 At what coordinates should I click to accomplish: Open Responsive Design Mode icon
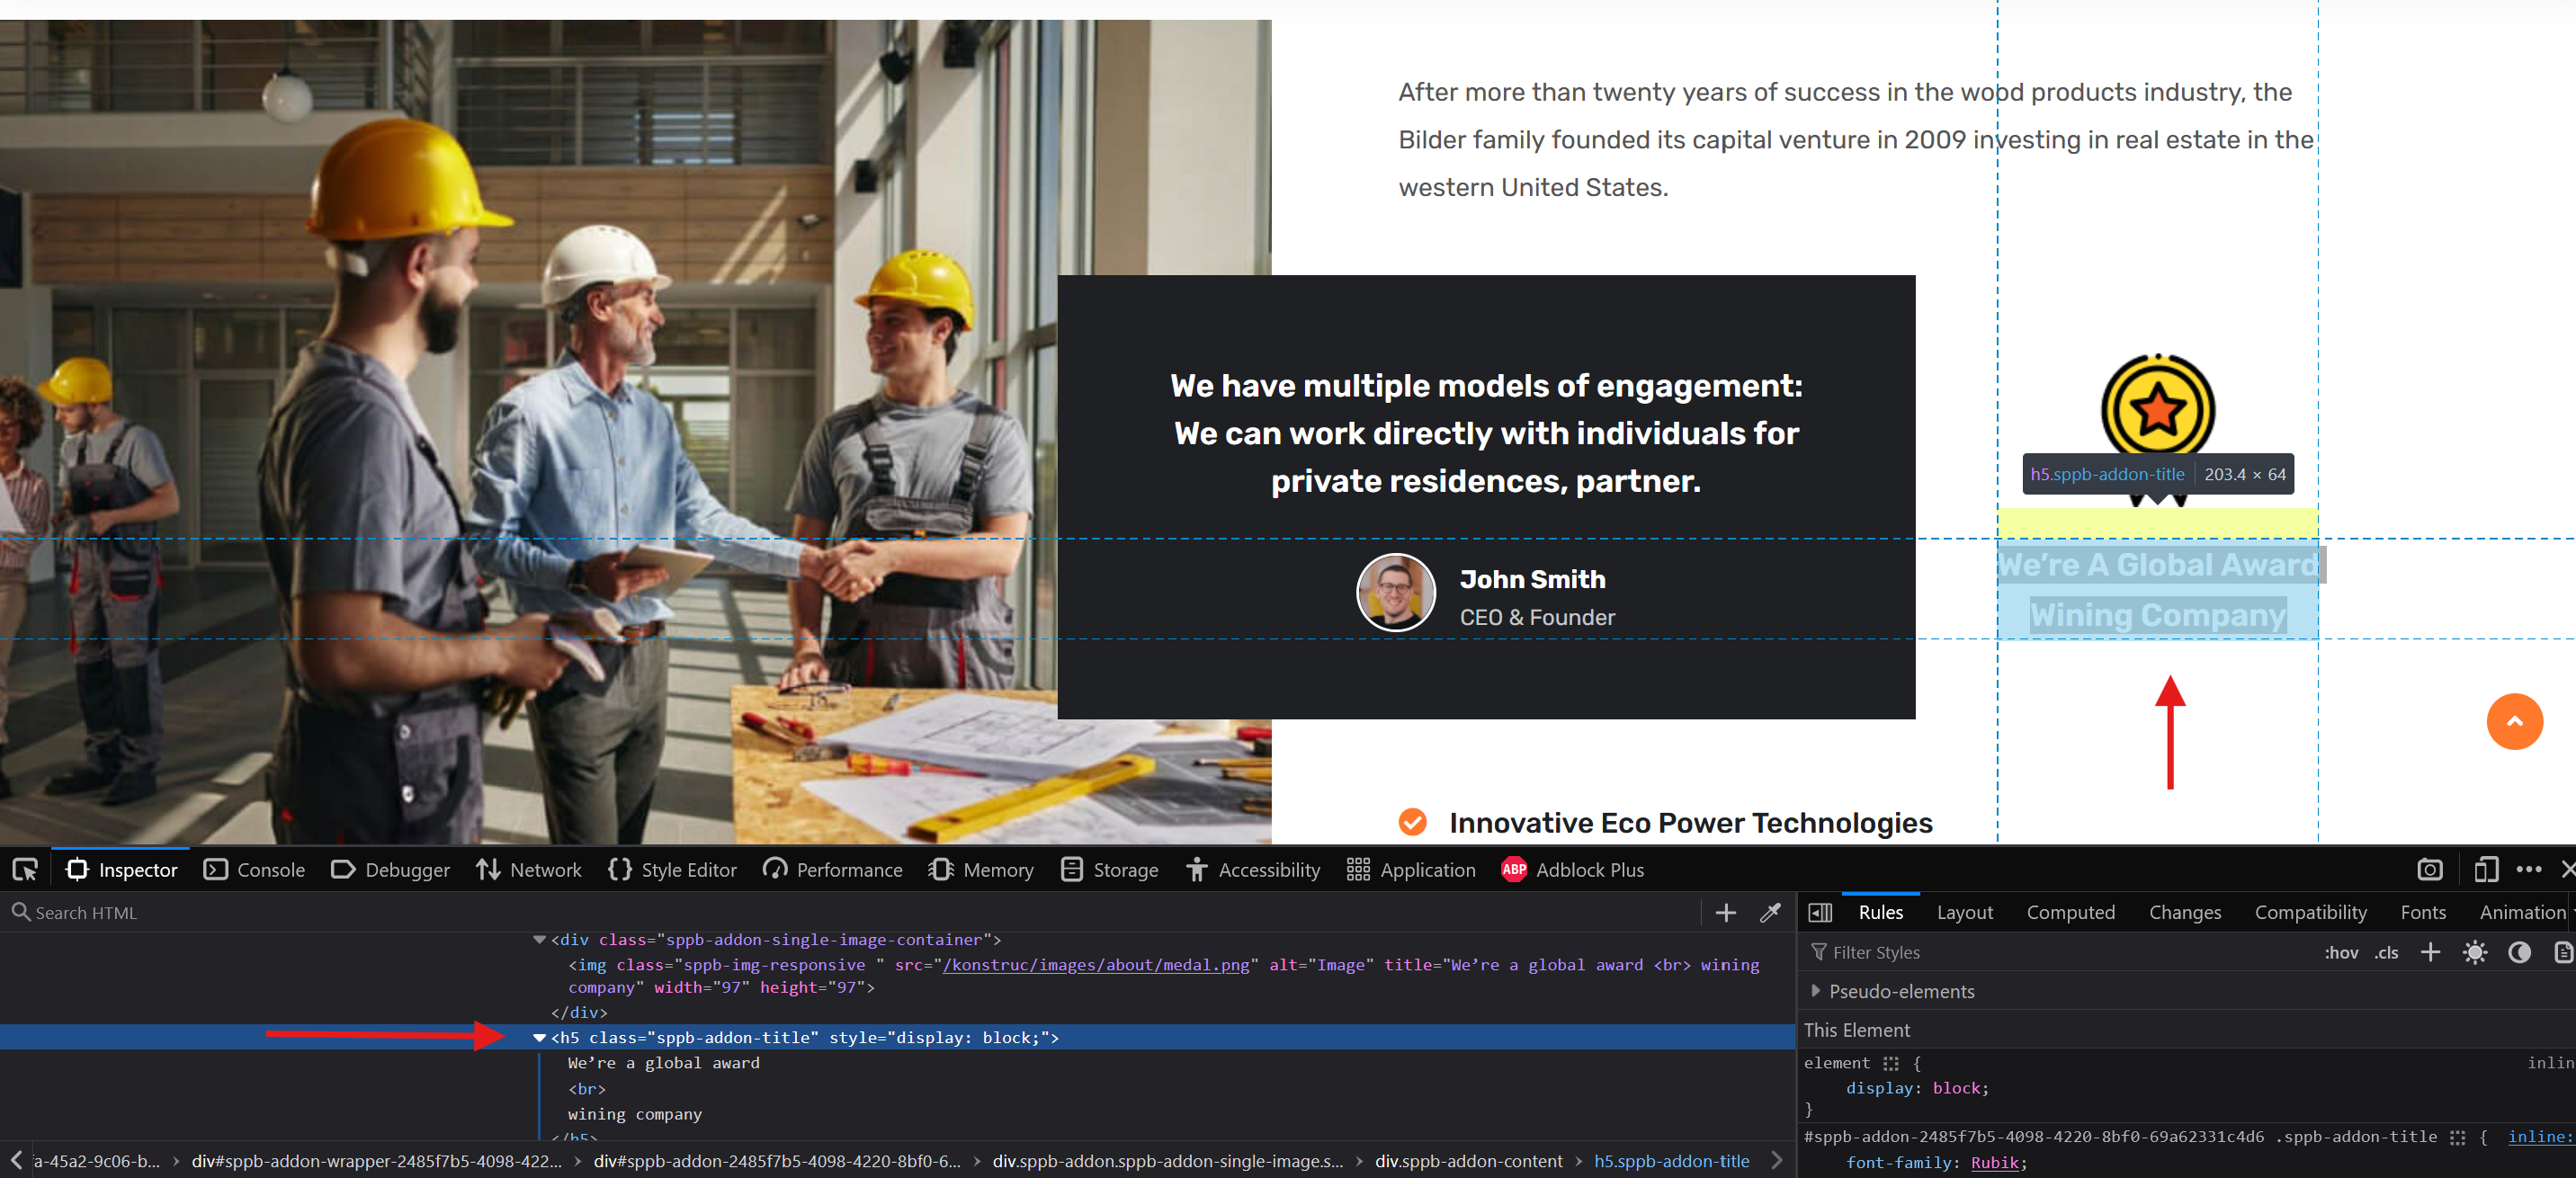(x=2485, y=870)
